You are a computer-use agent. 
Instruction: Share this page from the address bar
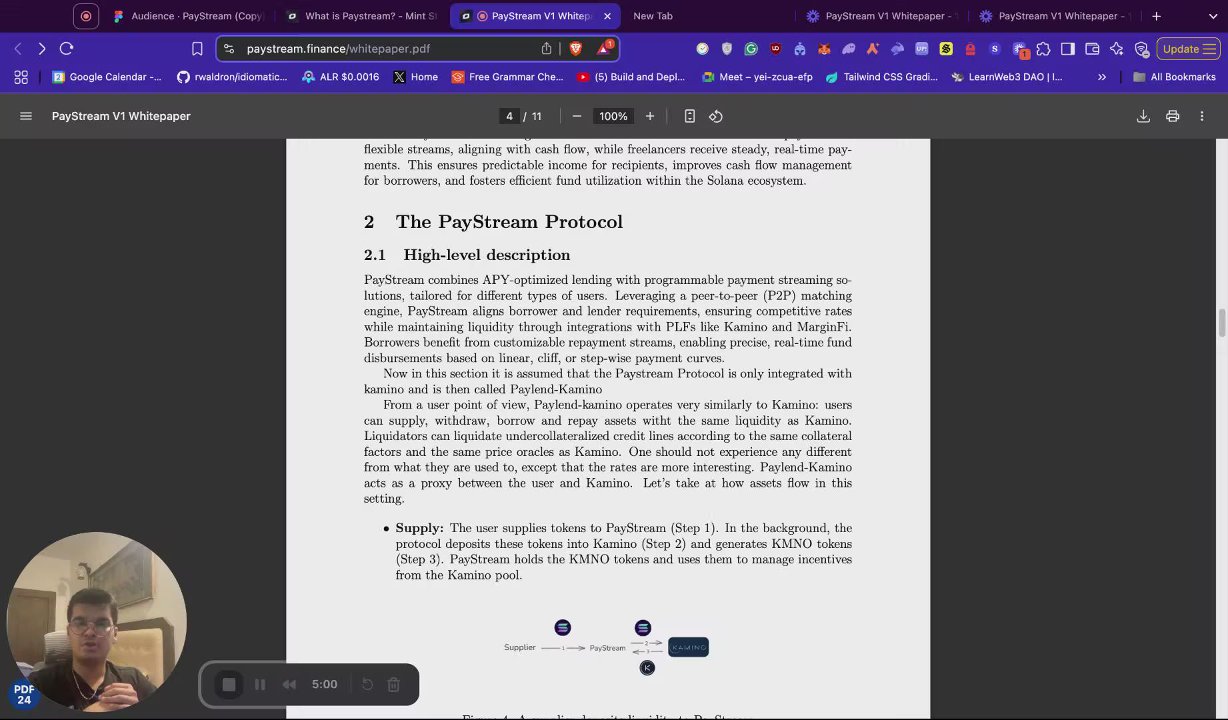click(546, 48)
